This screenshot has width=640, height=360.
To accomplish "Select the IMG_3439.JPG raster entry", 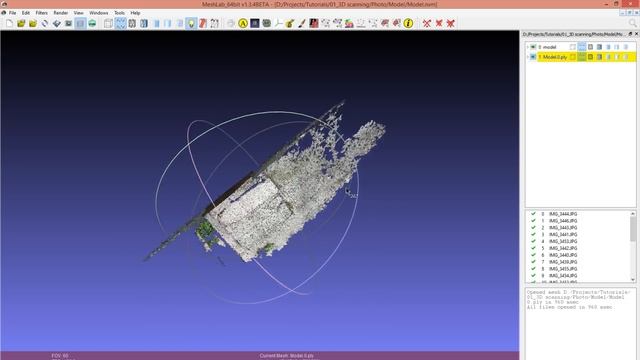I will click(563, 262).
